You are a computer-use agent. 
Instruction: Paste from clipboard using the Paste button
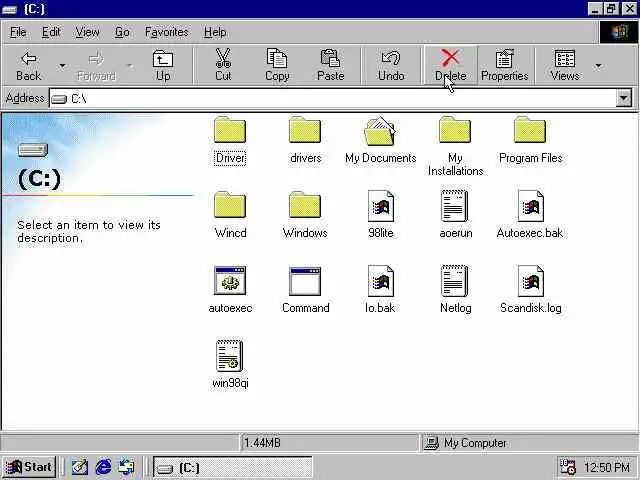(x=331, y=65)
